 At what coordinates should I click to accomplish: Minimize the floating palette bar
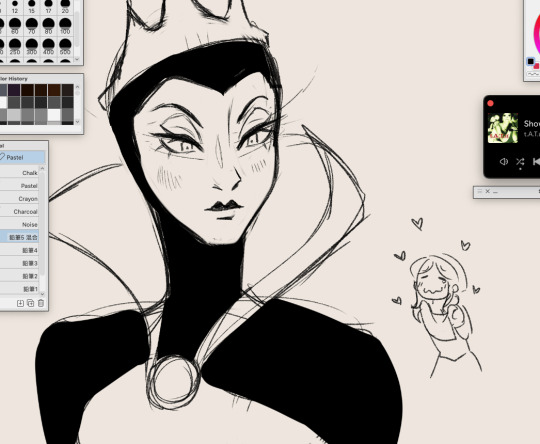pyautogui.click(x=495, y=192)
